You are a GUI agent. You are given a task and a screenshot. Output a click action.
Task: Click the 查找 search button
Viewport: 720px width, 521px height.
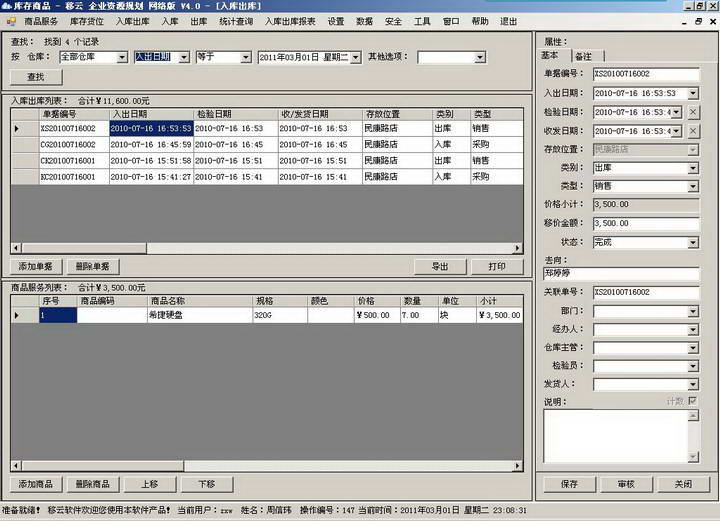click(x=36, y=76)
